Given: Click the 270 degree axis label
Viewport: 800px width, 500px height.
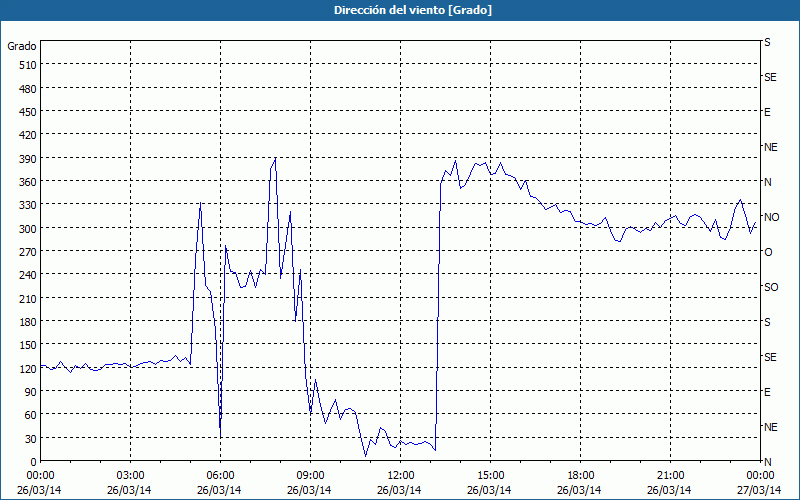Looking at the screenshot, I should click(29, 252).
